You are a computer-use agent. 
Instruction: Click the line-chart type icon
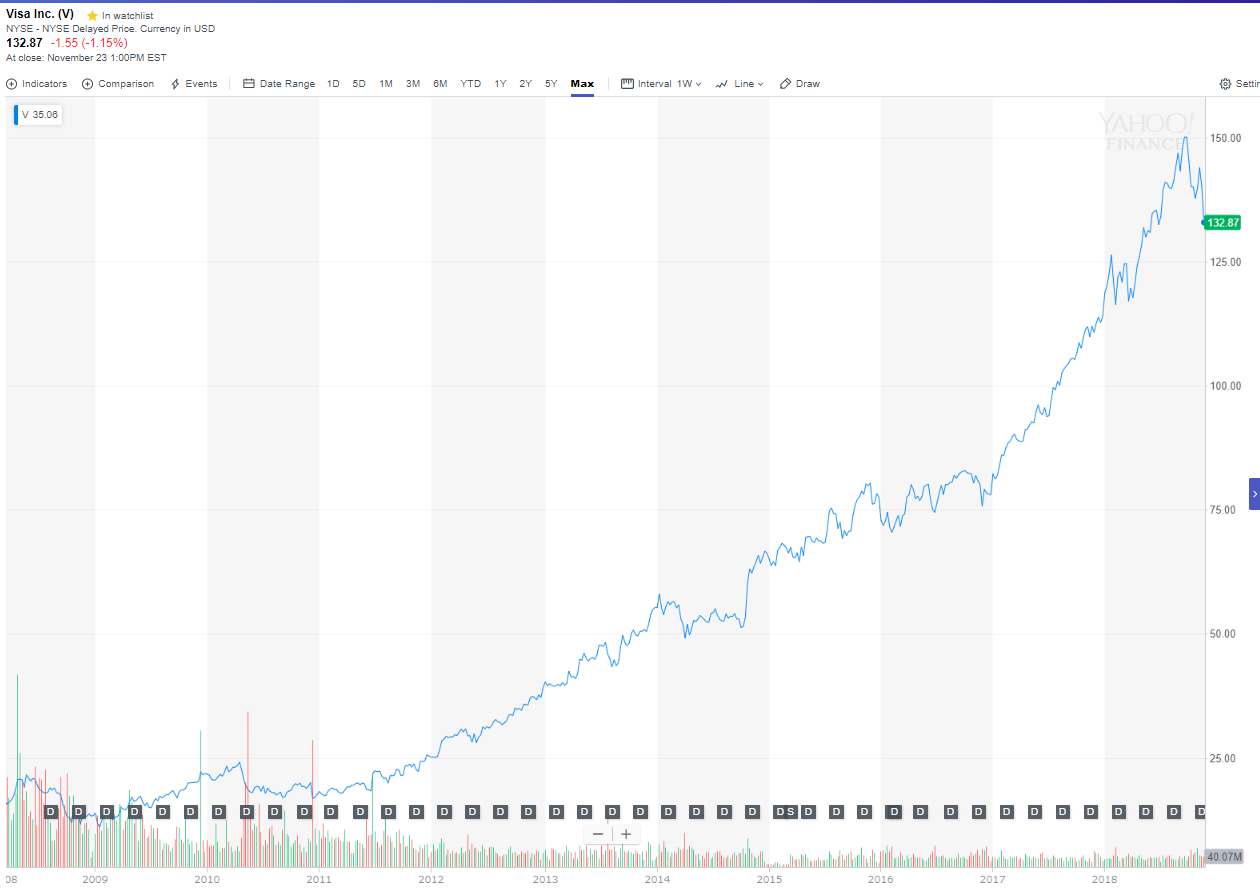[x=722, y=84]
